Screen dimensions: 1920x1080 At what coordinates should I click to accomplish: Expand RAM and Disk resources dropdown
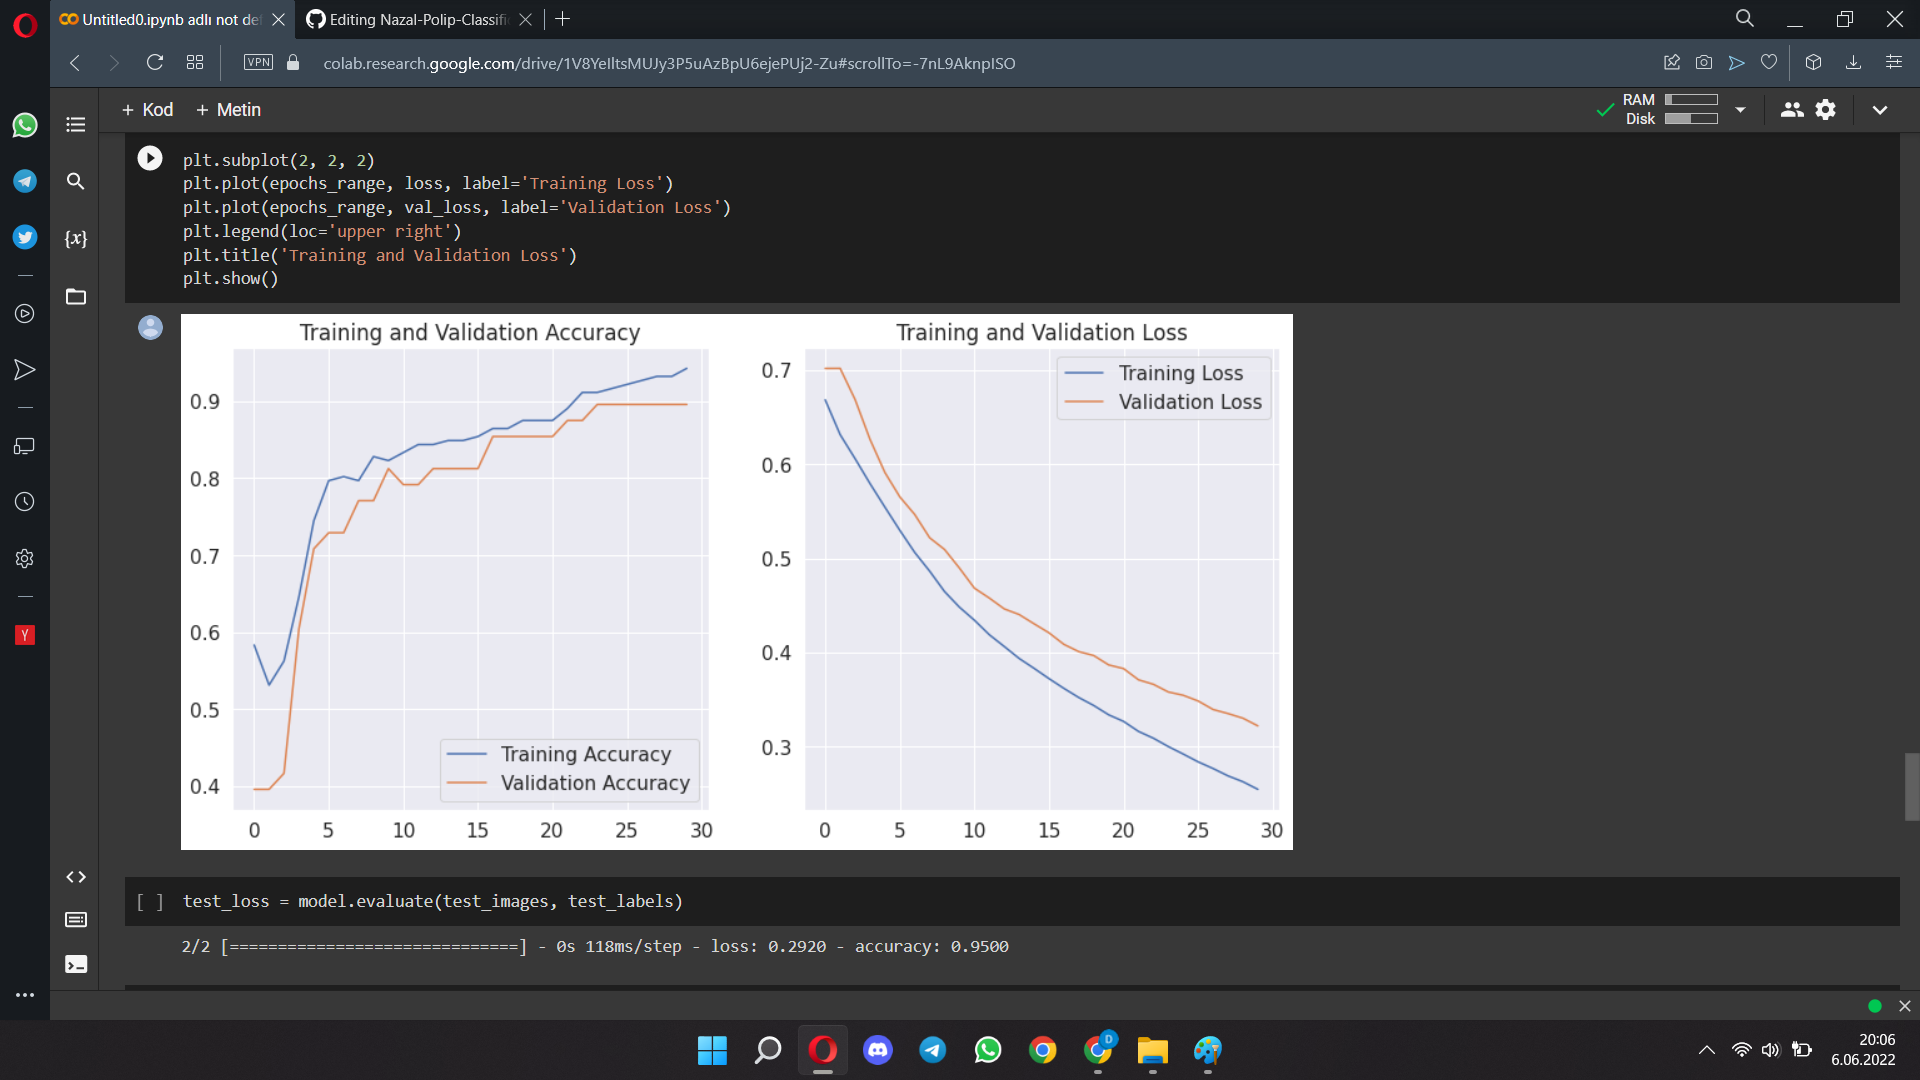tap(1740, 110)
